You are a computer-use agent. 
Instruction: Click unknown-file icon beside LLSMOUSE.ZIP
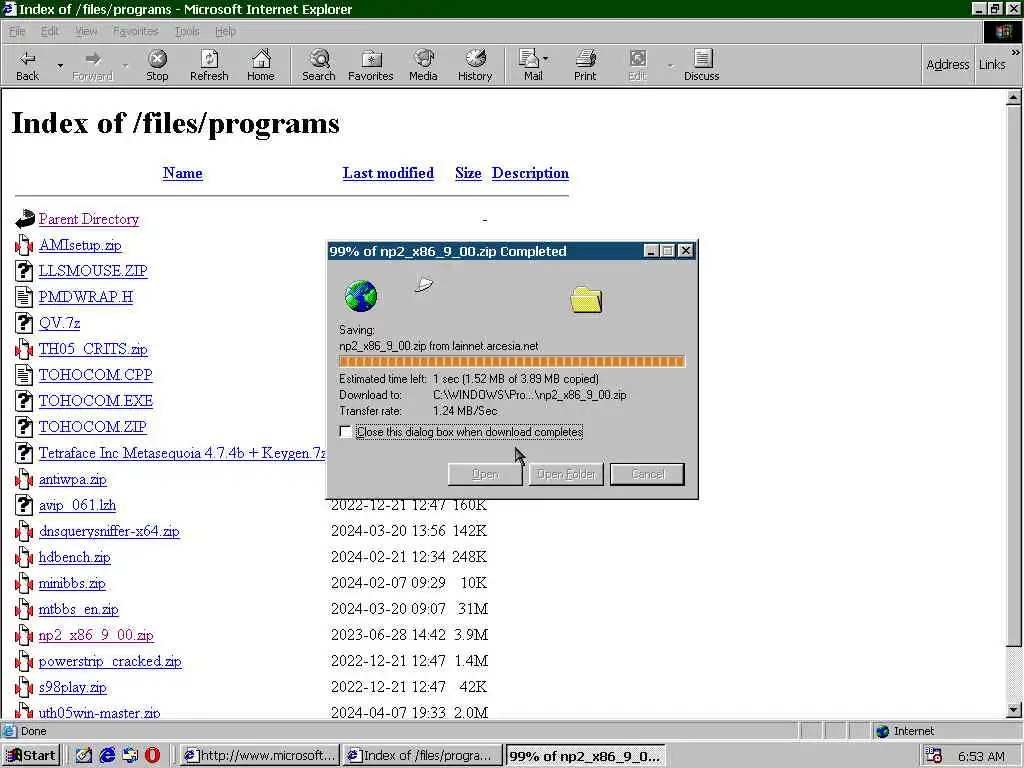tap(24, 271)
